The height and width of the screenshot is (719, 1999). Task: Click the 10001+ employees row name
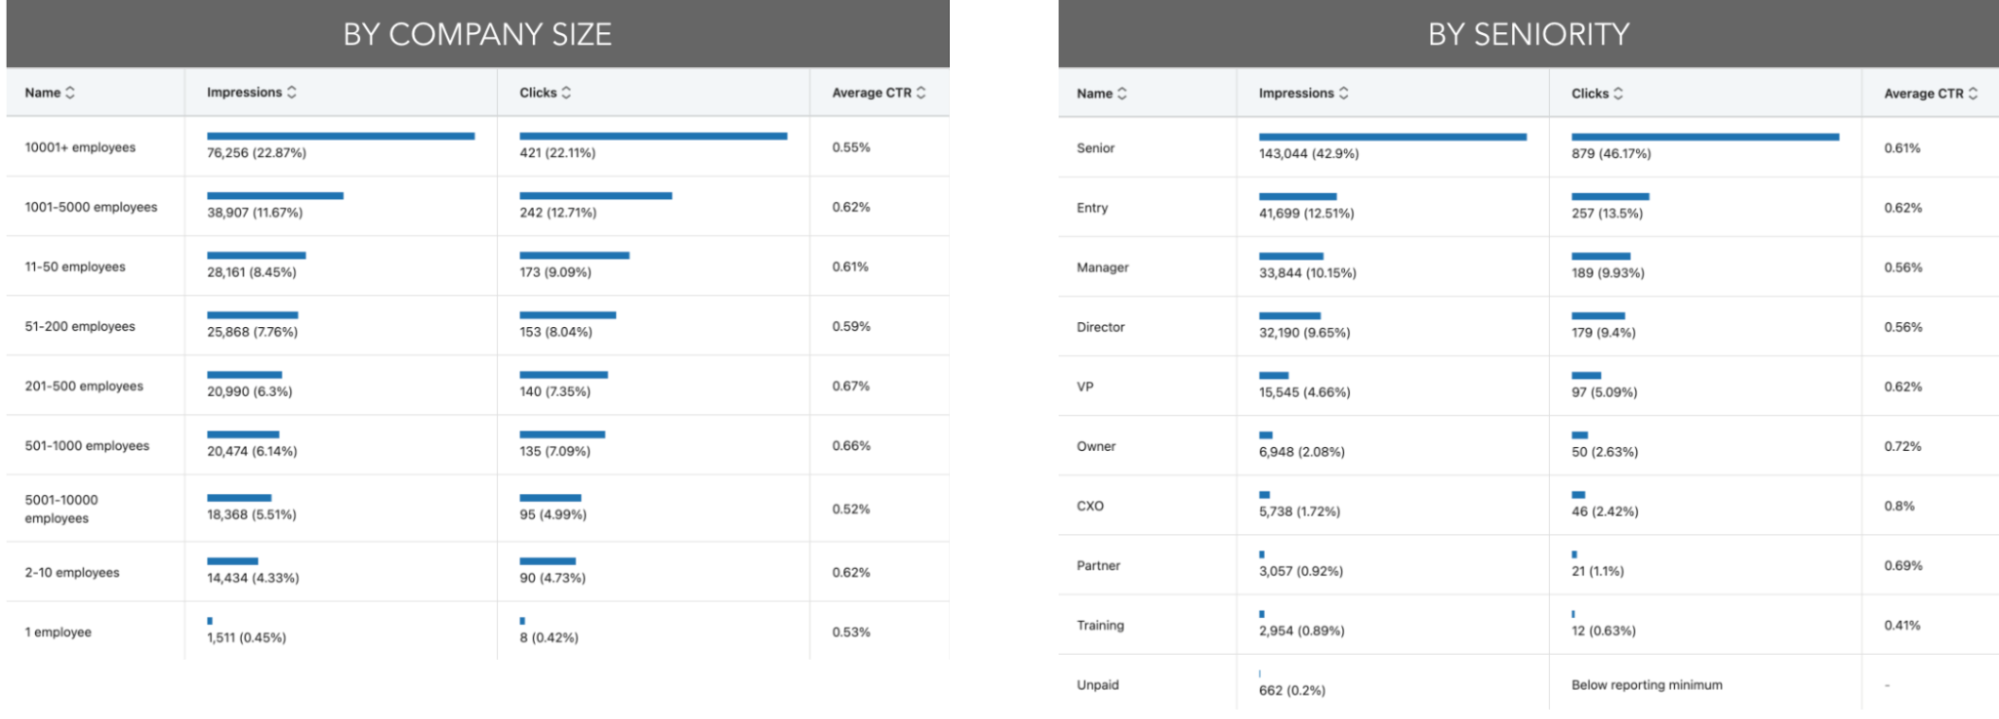click(x=80, y=147)
